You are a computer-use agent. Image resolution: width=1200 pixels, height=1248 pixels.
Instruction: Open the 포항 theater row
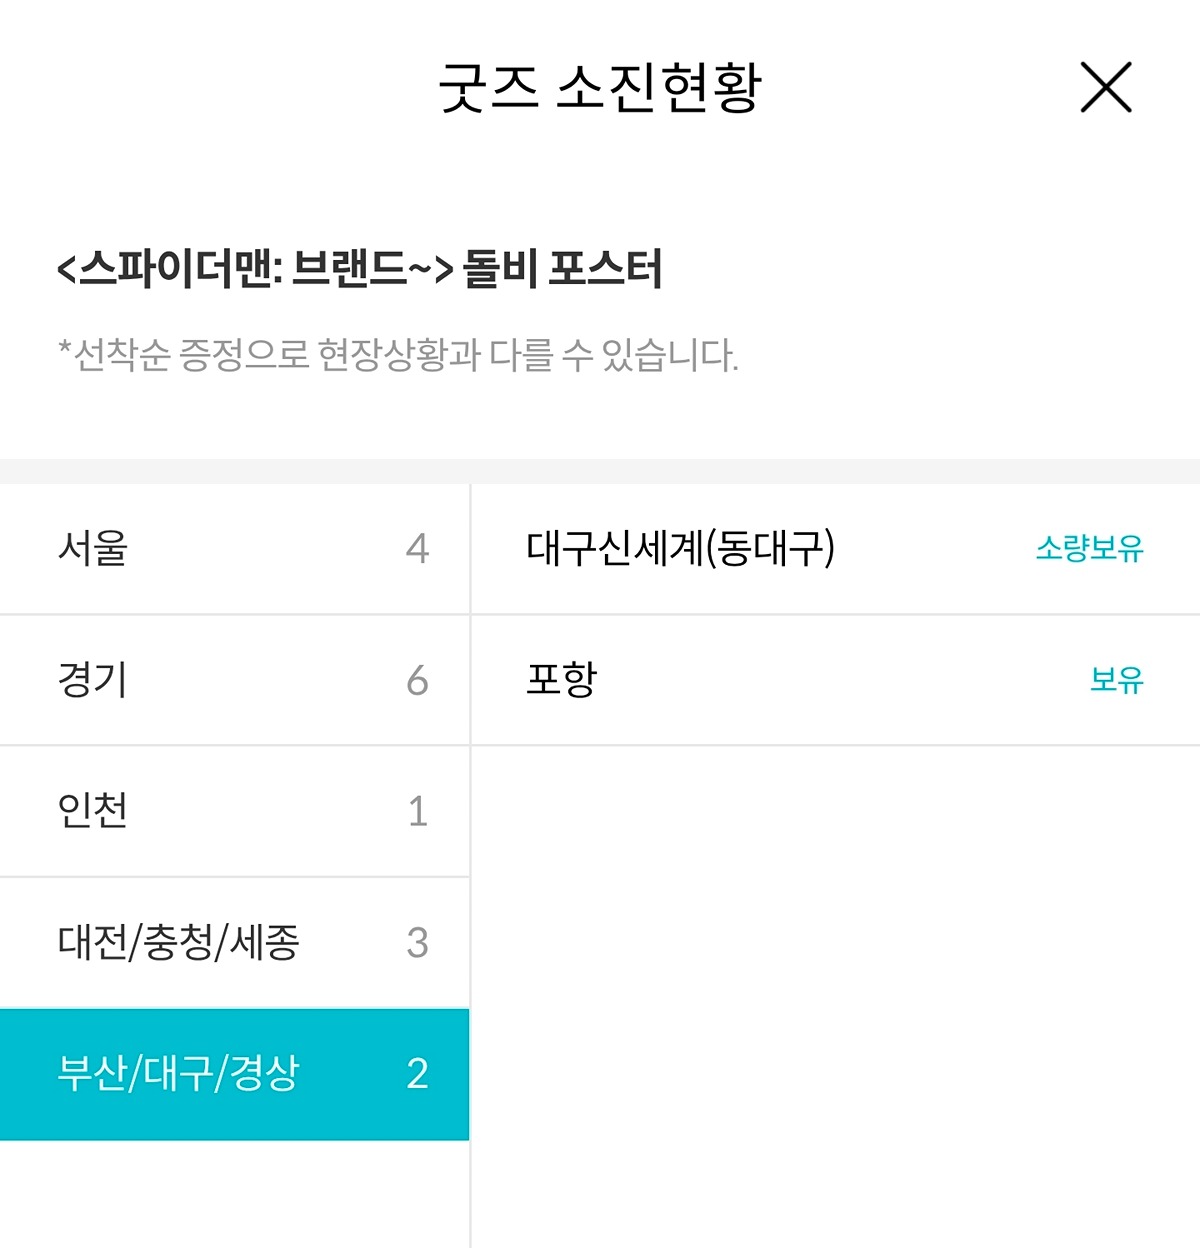(x=835, y=680)
